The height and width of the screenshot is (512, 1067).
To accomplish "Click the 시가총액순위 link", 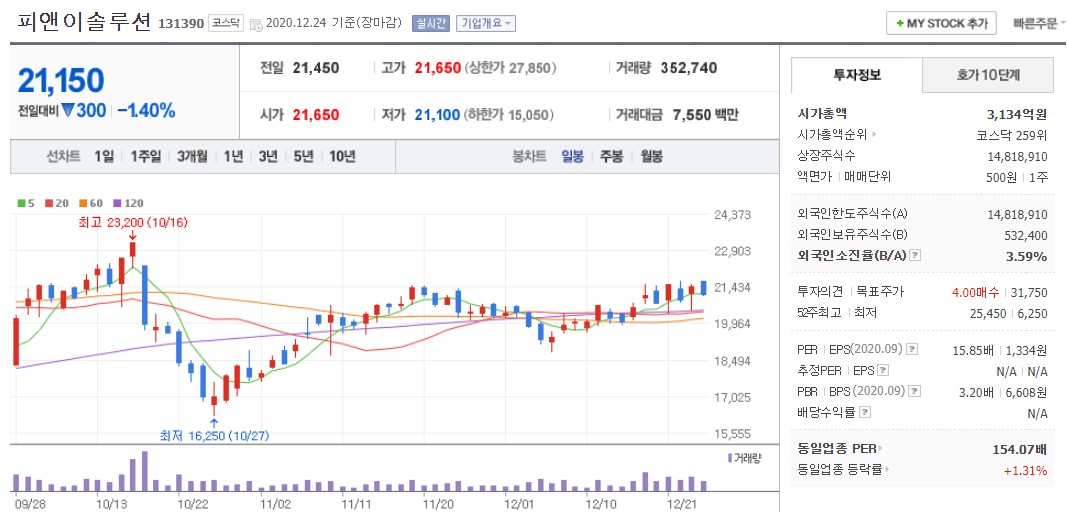I will [x=833, y=135].
